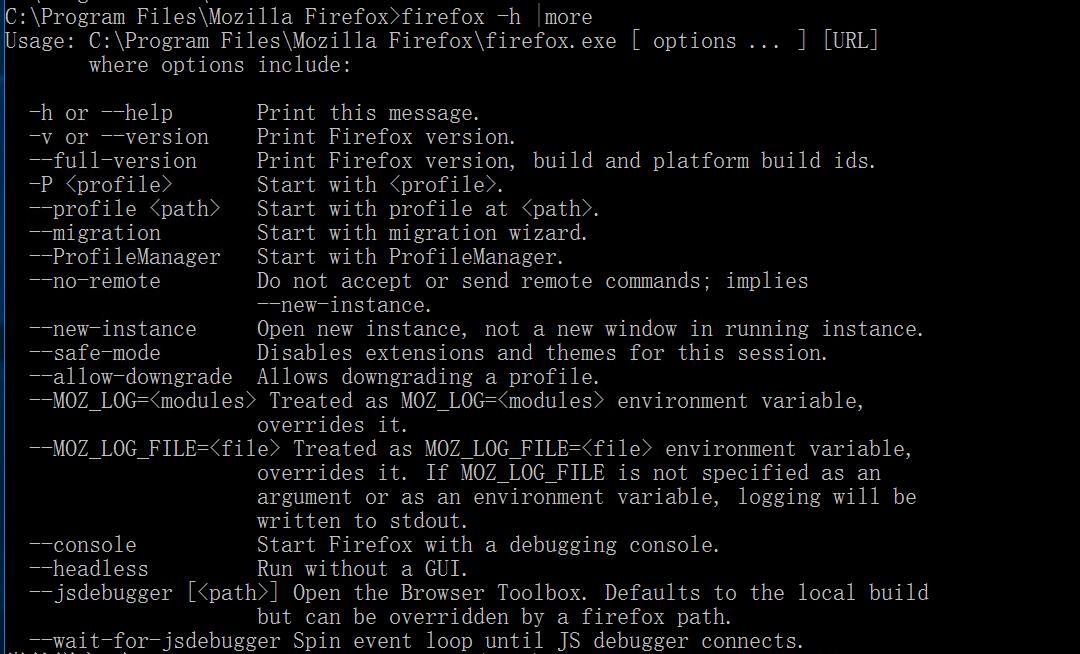Click 'Disables extensions and themes' description

(437, 353)
